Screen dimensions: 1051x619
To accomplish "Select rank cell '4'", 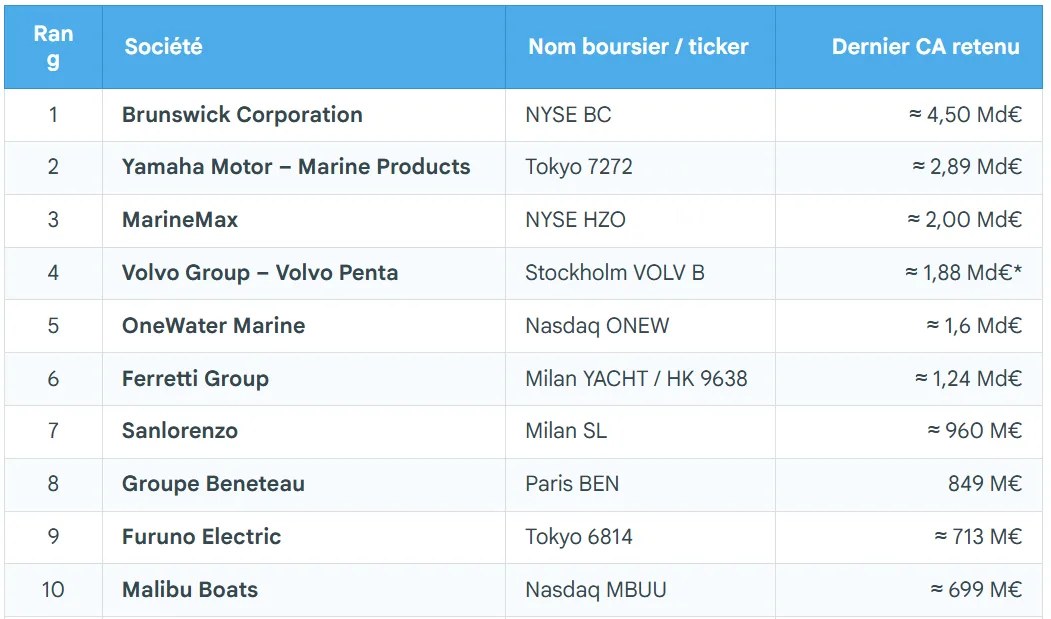I will click(x=54, y=273).
